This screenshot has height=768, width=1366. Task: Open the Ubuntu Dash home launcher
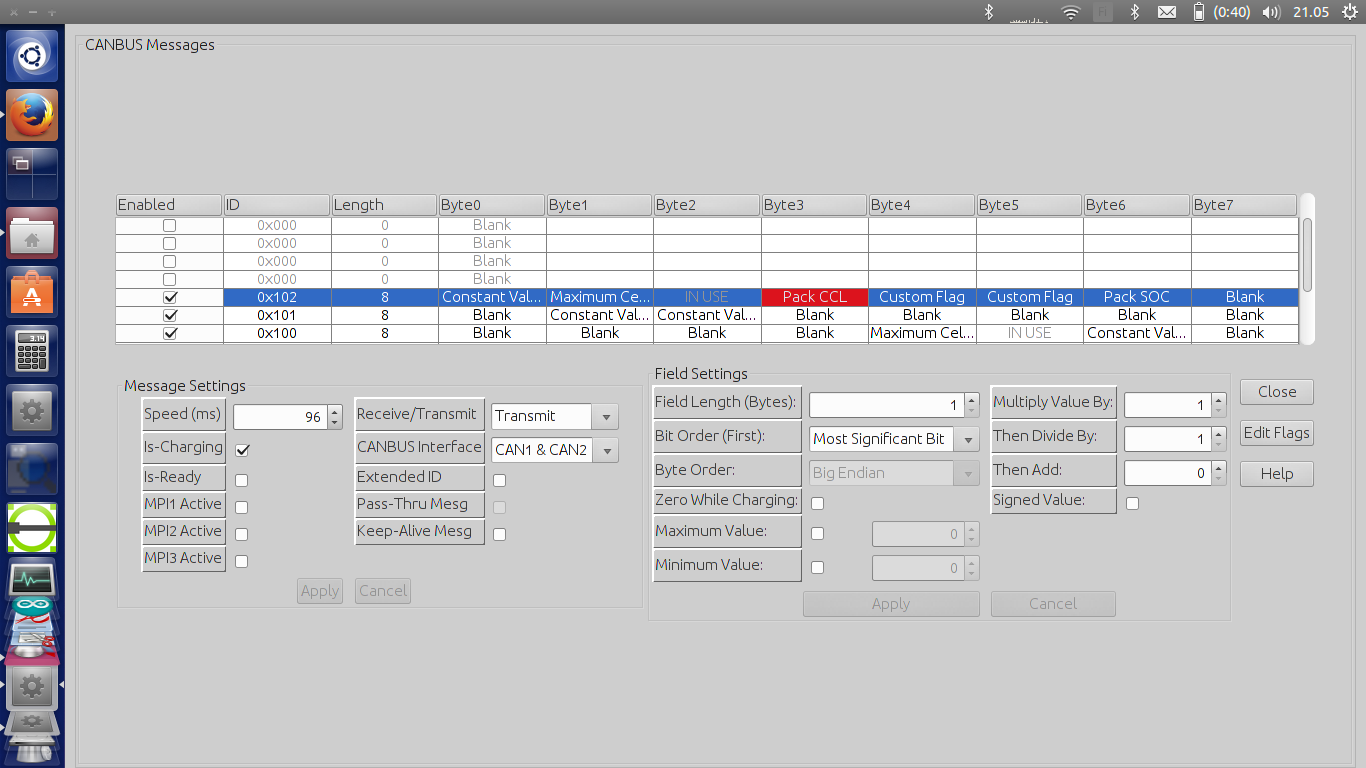click(x=32, y=56)
